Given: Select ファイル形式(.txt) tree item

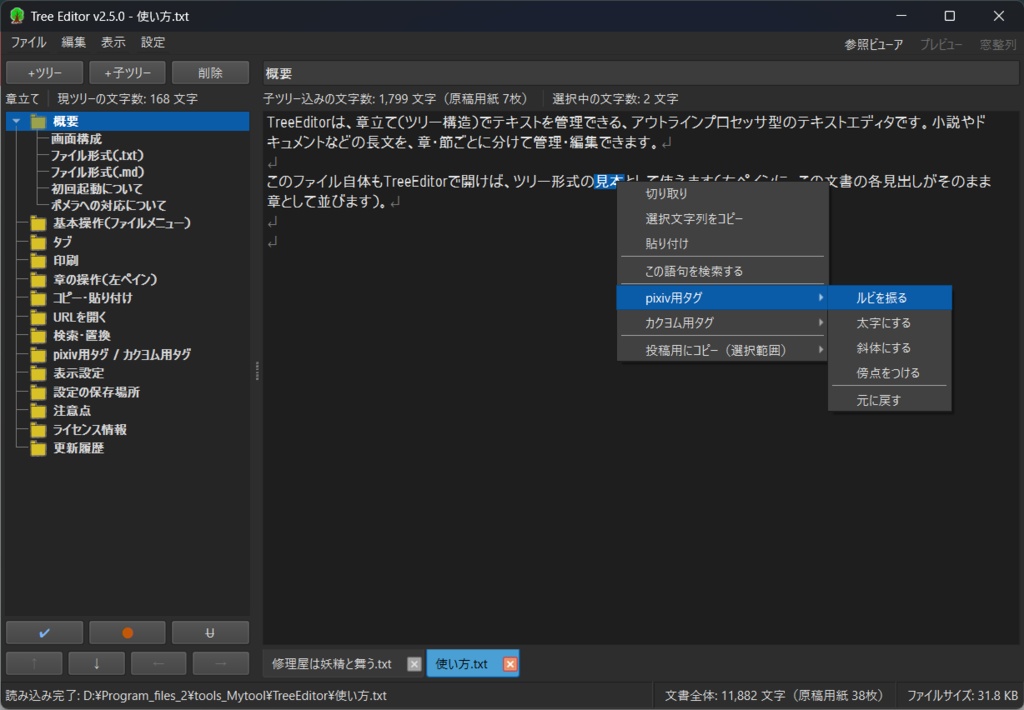Looking at the screenshot, I should click(97, 155).
